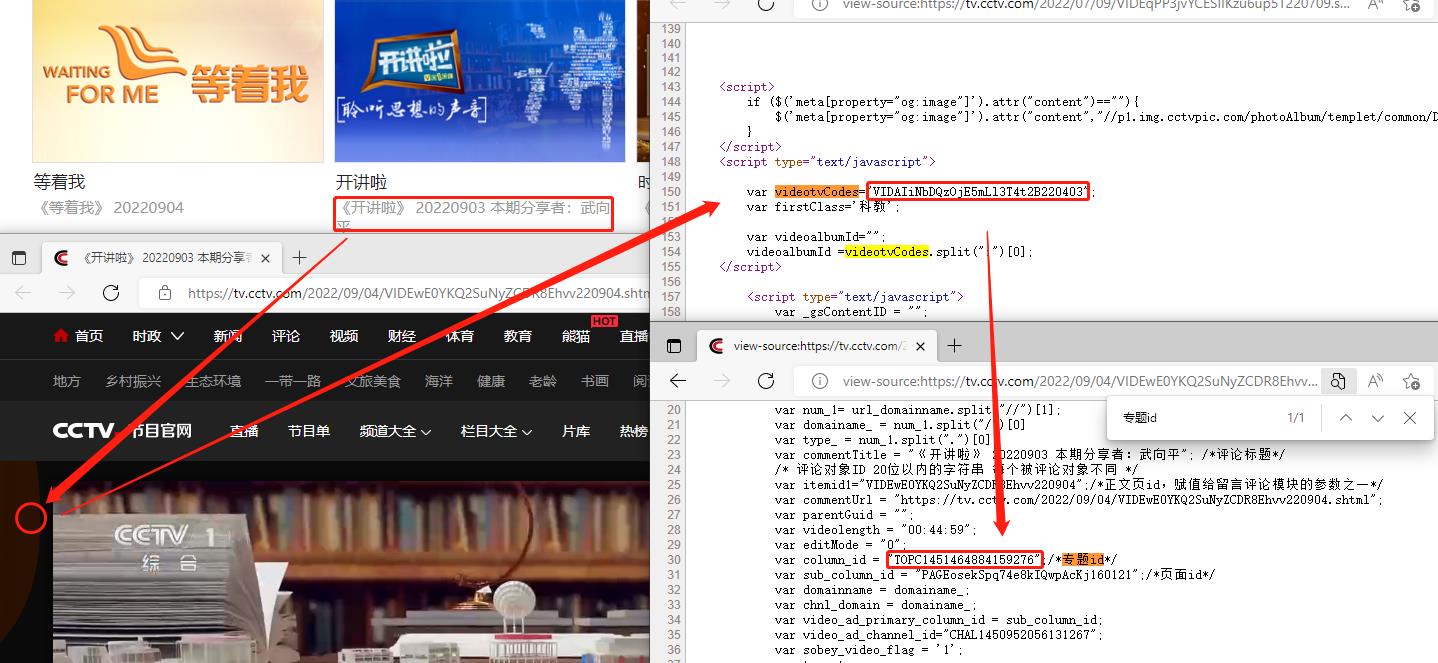Jump to previous find result for 专题id

point(1345,418)
